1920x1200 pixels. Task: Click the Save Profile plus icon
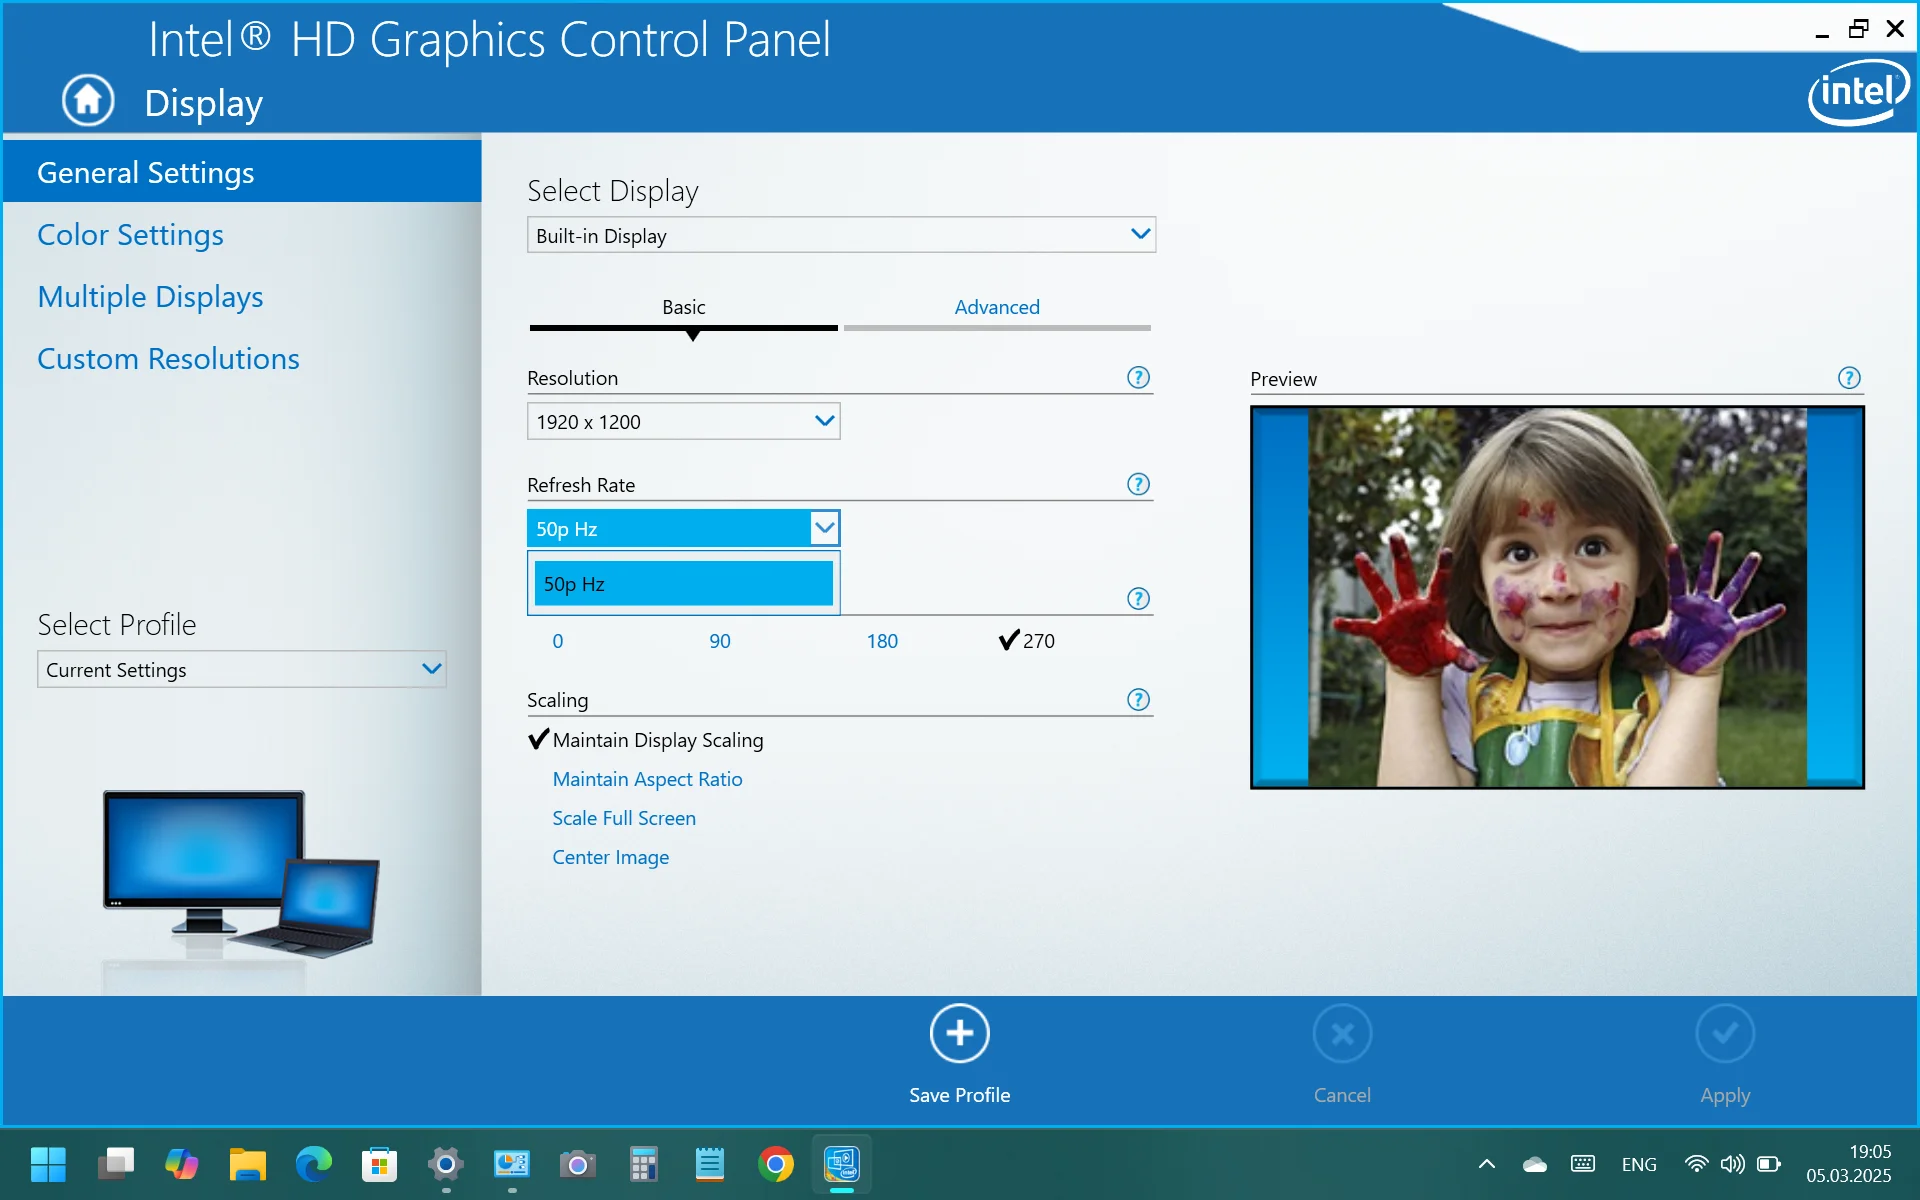pos(959,1034)
